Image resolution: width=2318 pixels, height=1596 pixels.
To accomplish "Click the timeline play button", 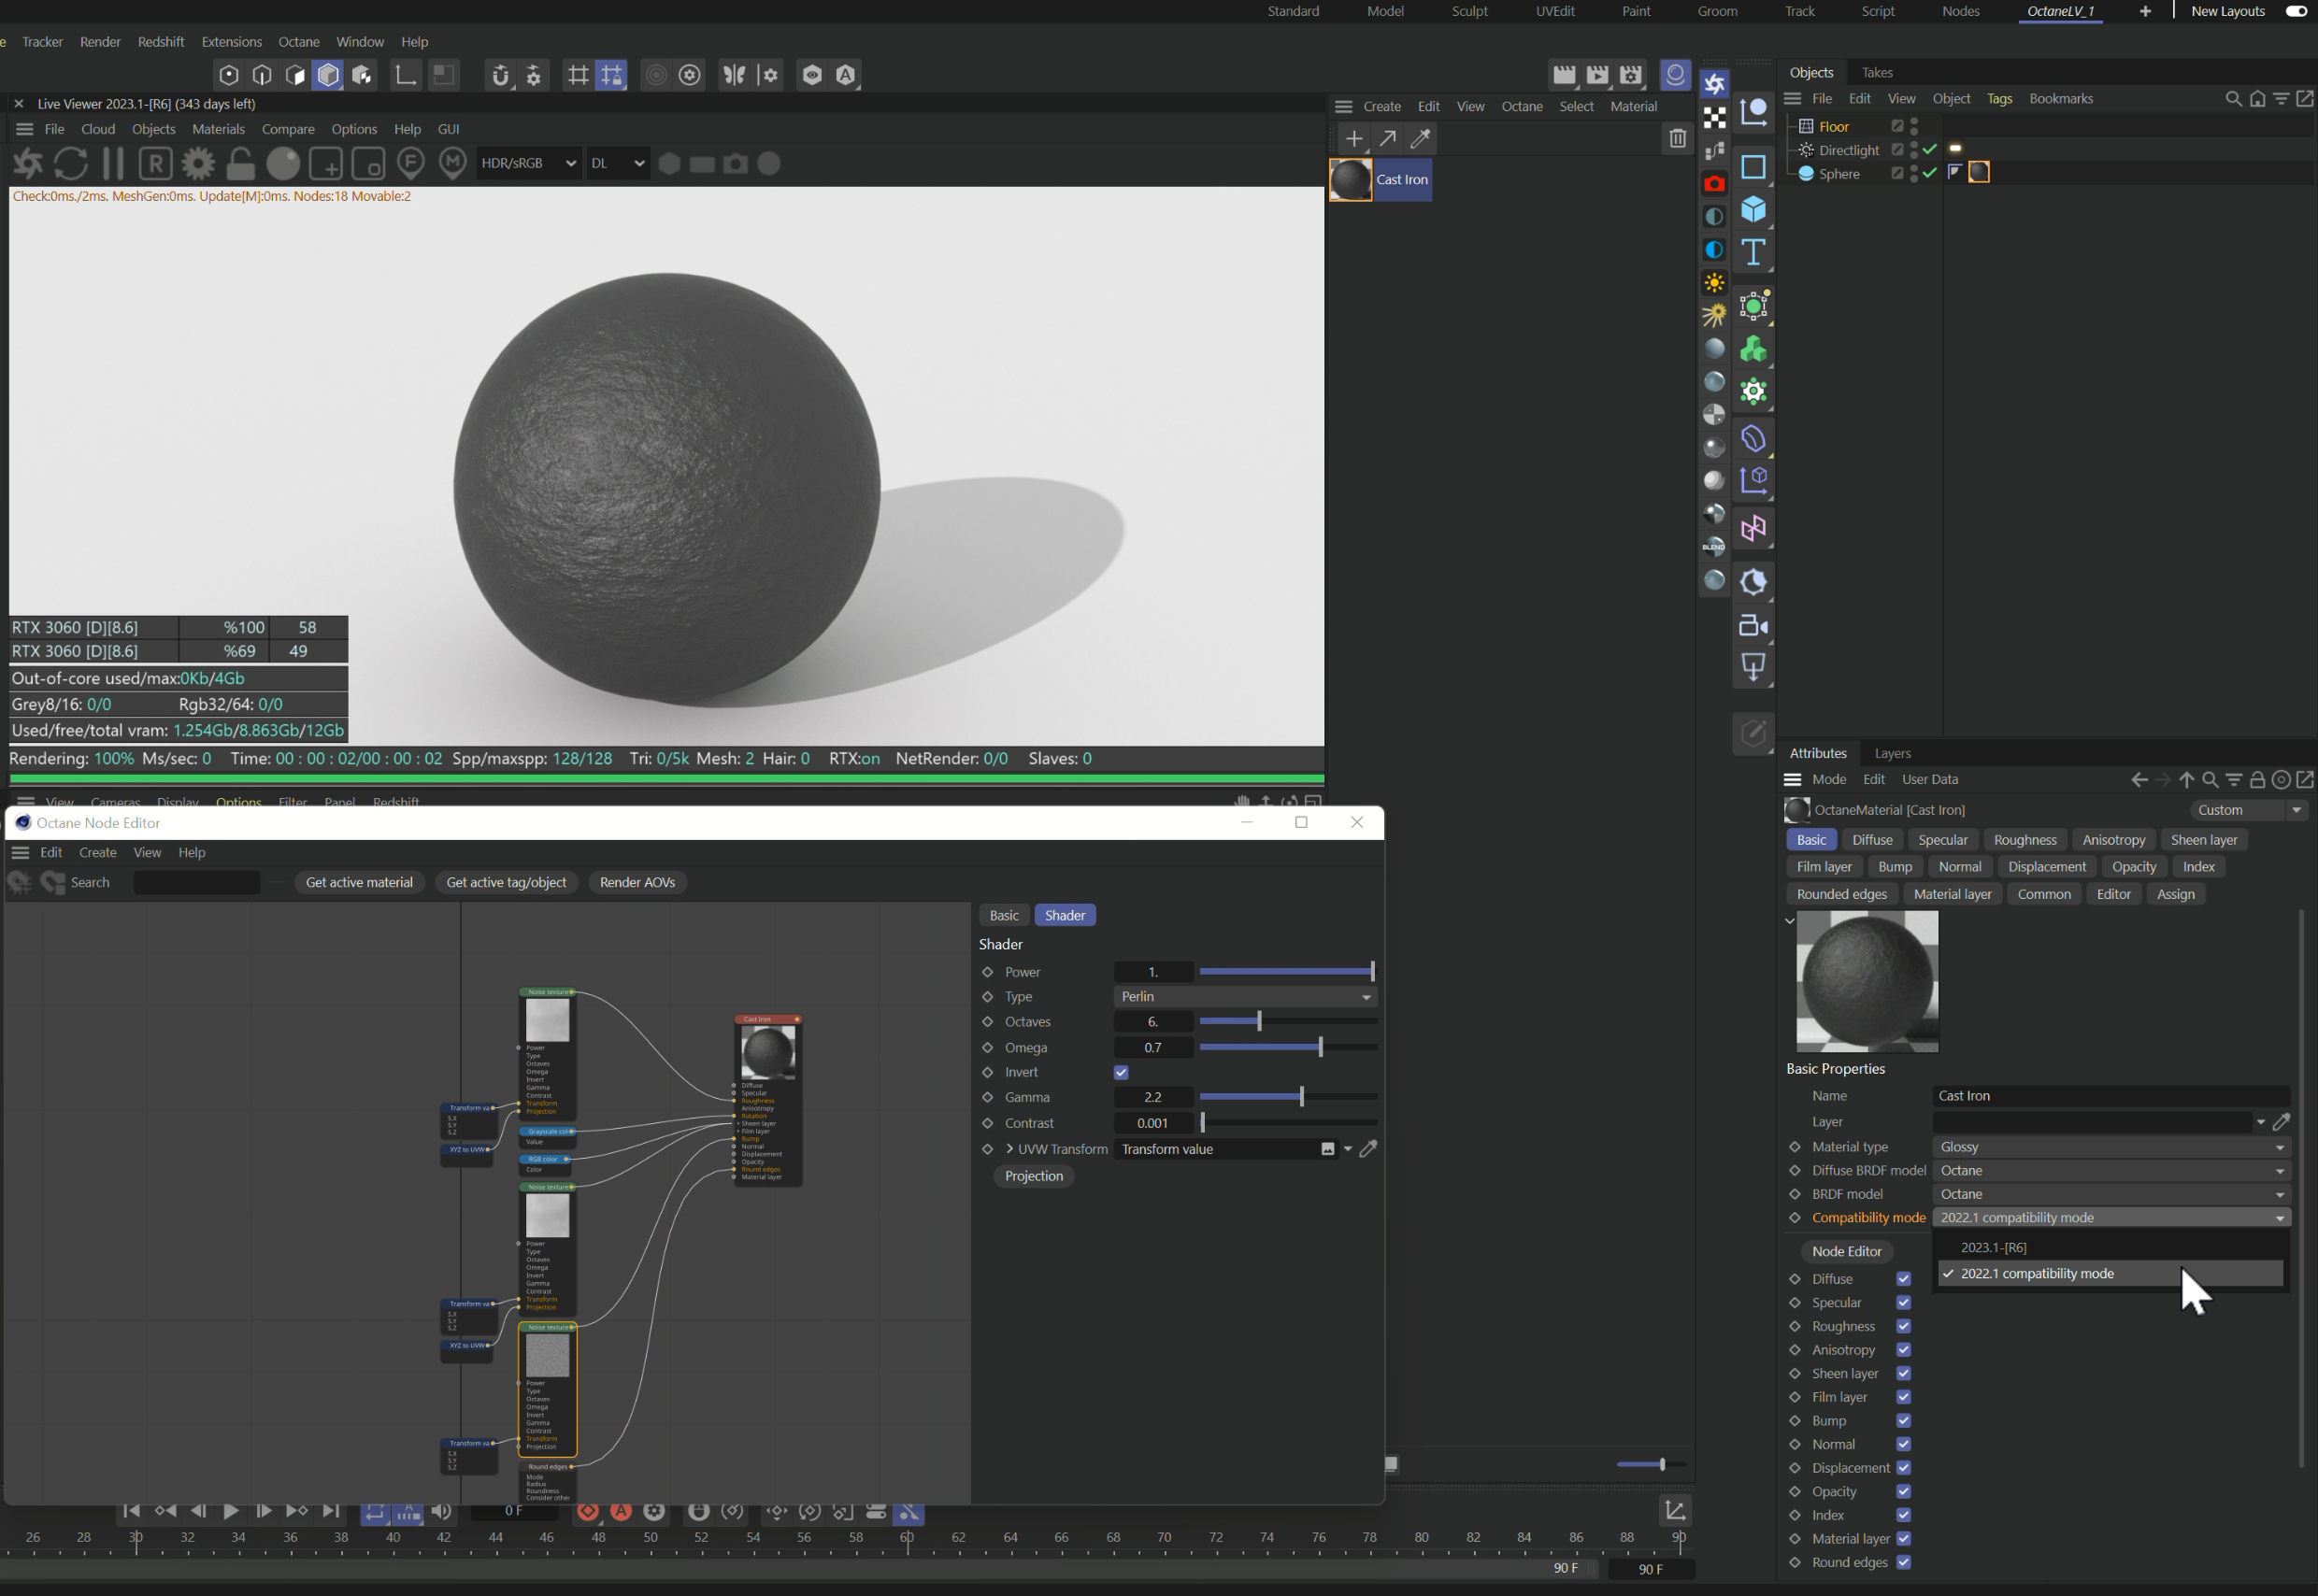I will pyautogui.click(x=230, y=1511).
